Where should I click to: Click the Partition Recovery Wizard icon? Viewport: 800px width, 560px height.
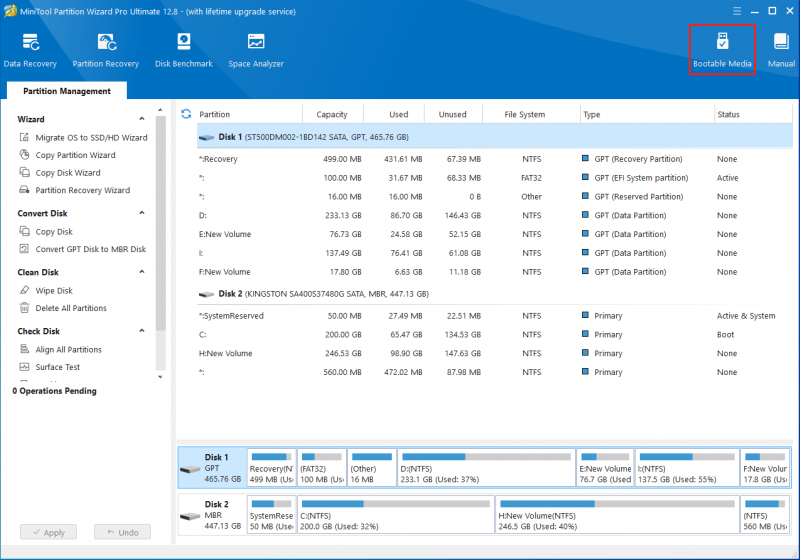(x=24, y=190)
